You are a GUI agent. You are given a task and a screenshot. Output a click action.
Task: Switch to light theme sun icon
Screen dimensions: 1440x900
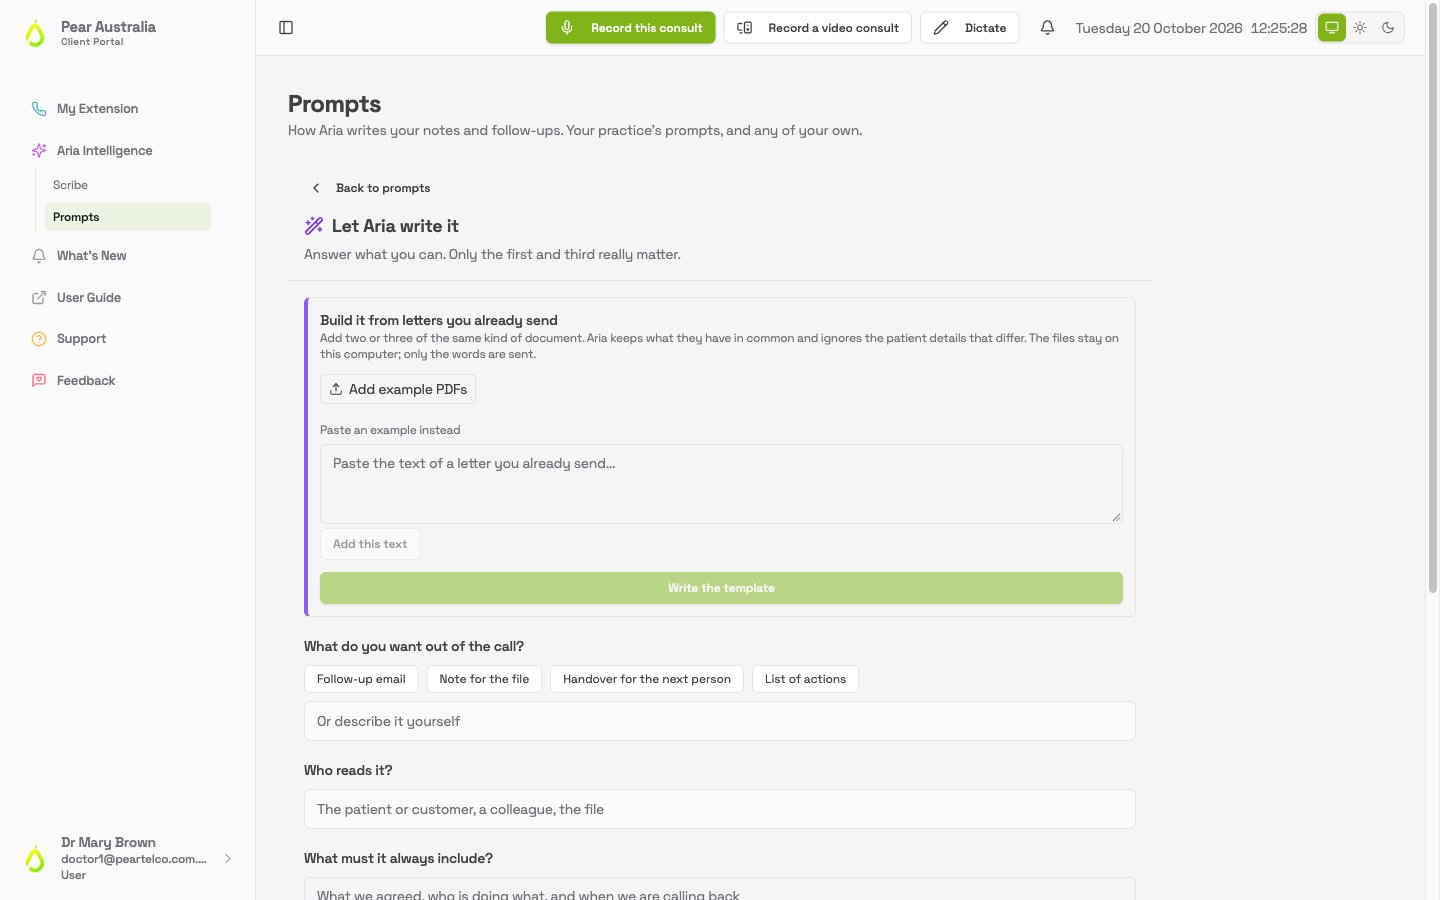click(x=1360, y=28)
